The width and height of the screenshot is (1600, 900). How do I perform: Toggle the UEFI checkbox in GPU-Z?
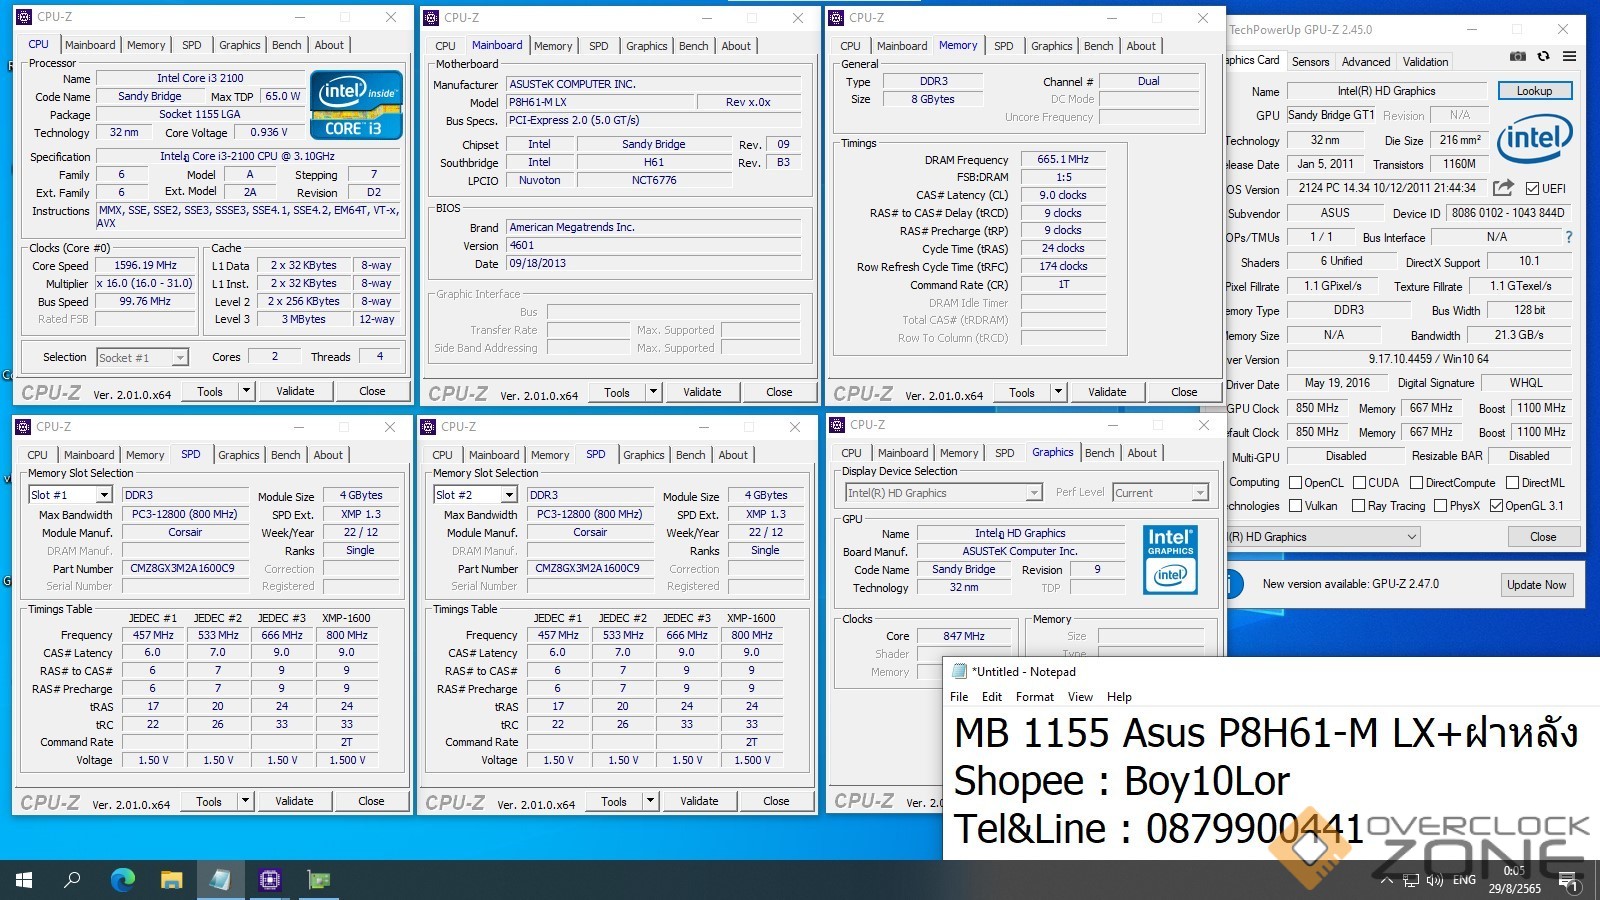(1532, 189)
